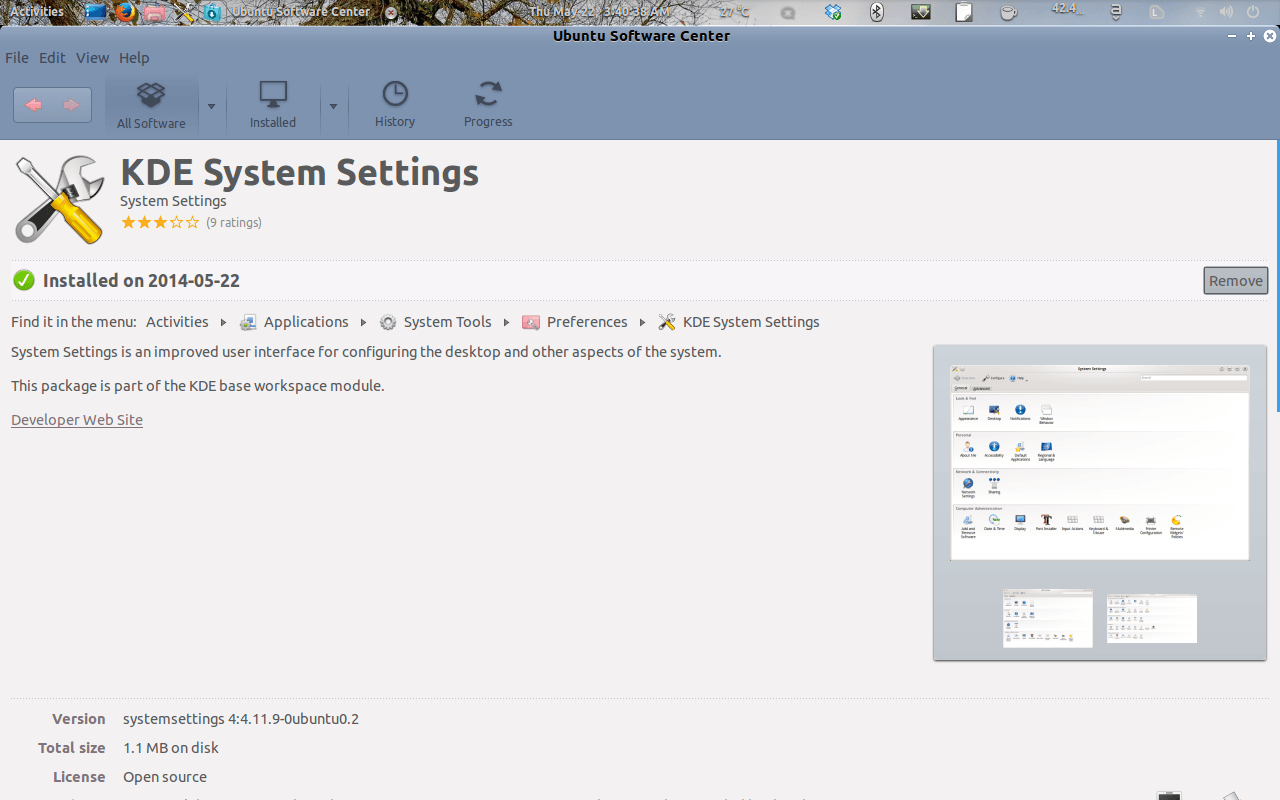Open the Edit menu
The height and width of the screenshot is (800, 1280).
(52, 58)
